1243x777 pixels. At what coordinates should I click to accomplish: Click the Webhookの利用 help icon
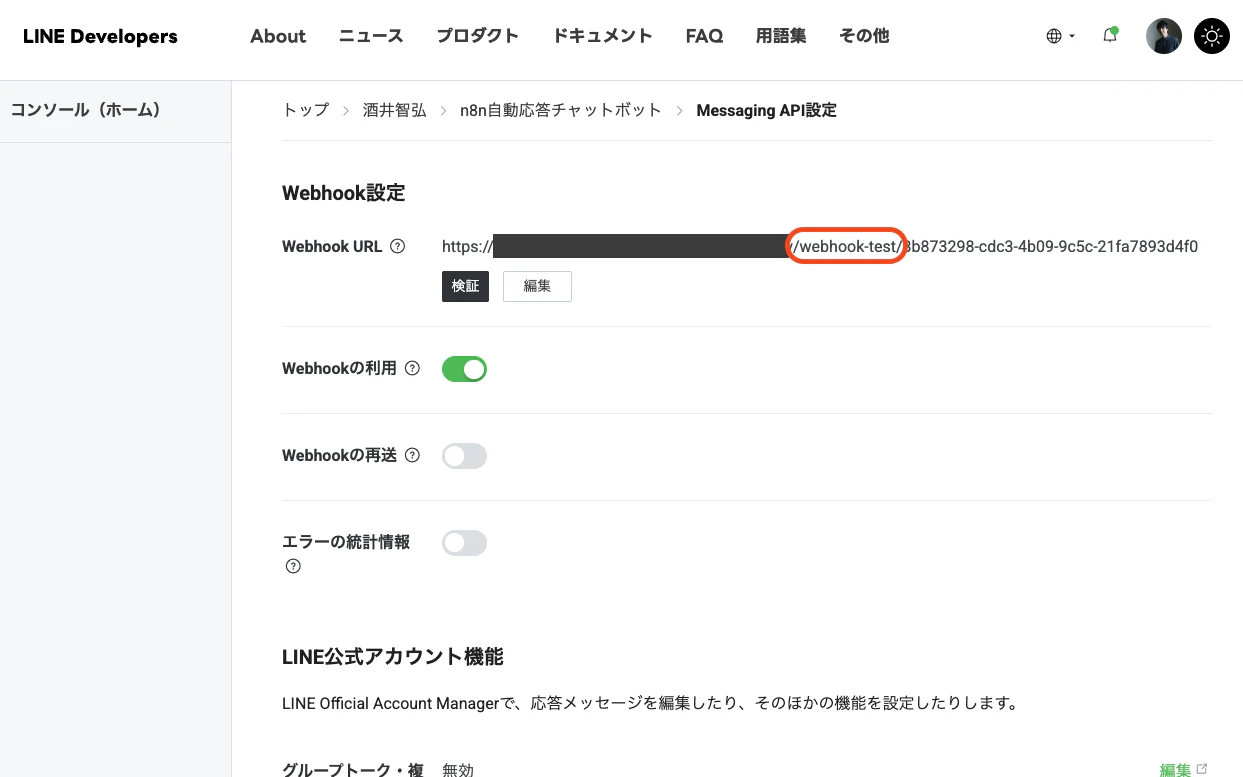coord(412,368)
